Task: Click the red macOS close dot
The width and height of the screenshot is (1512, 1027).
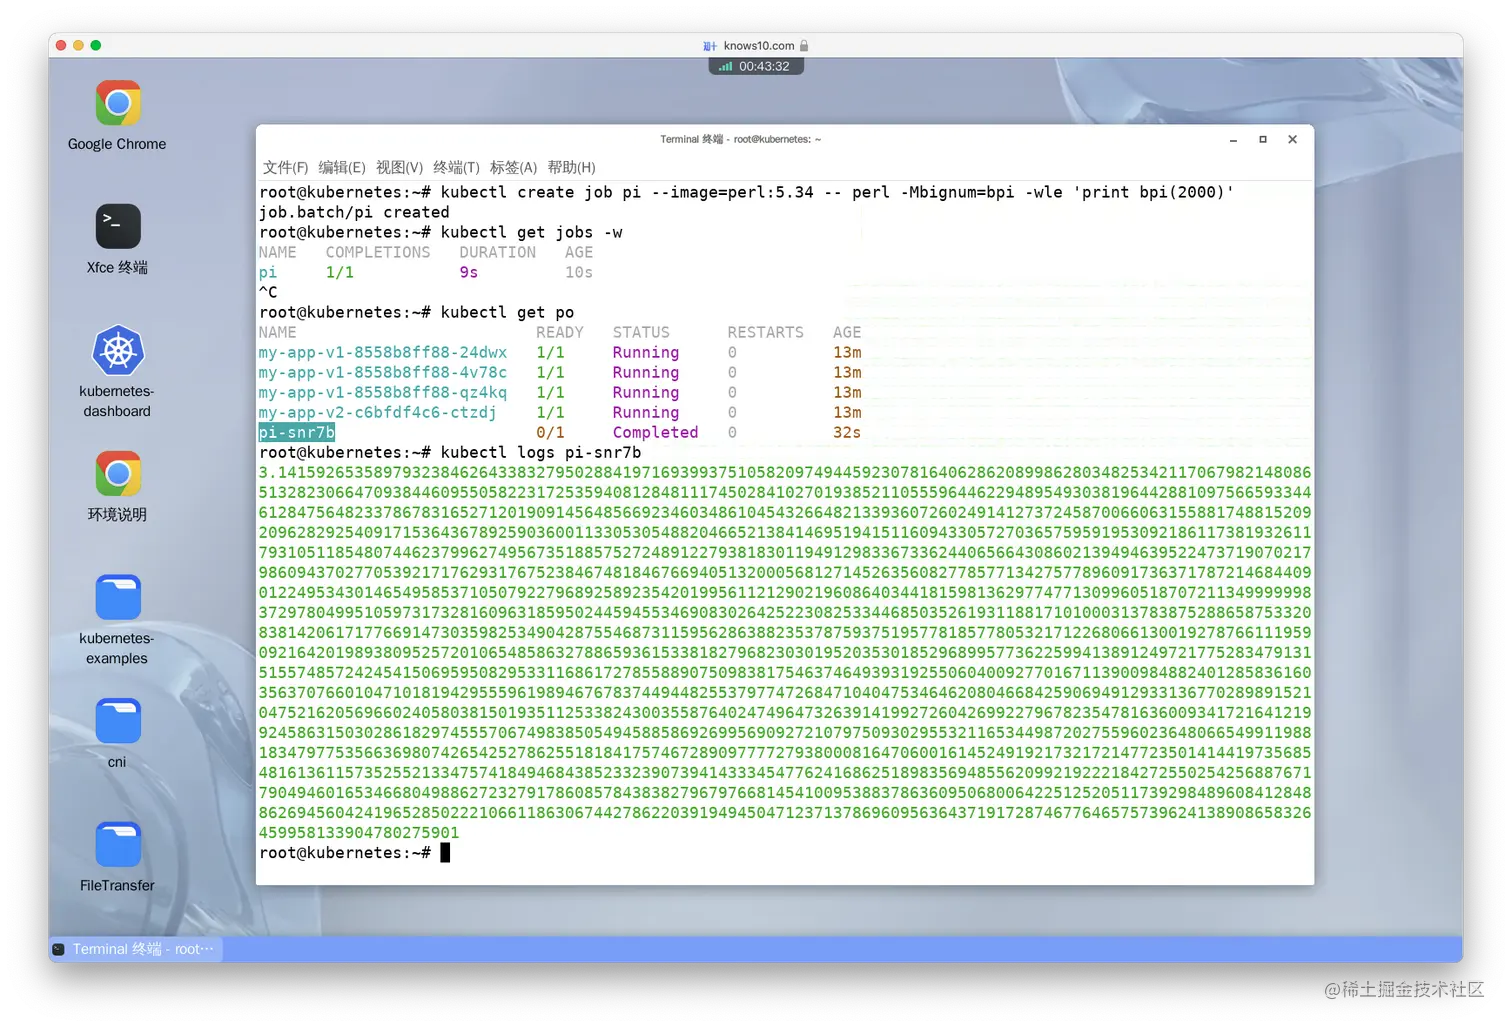Action: point(61,45)
